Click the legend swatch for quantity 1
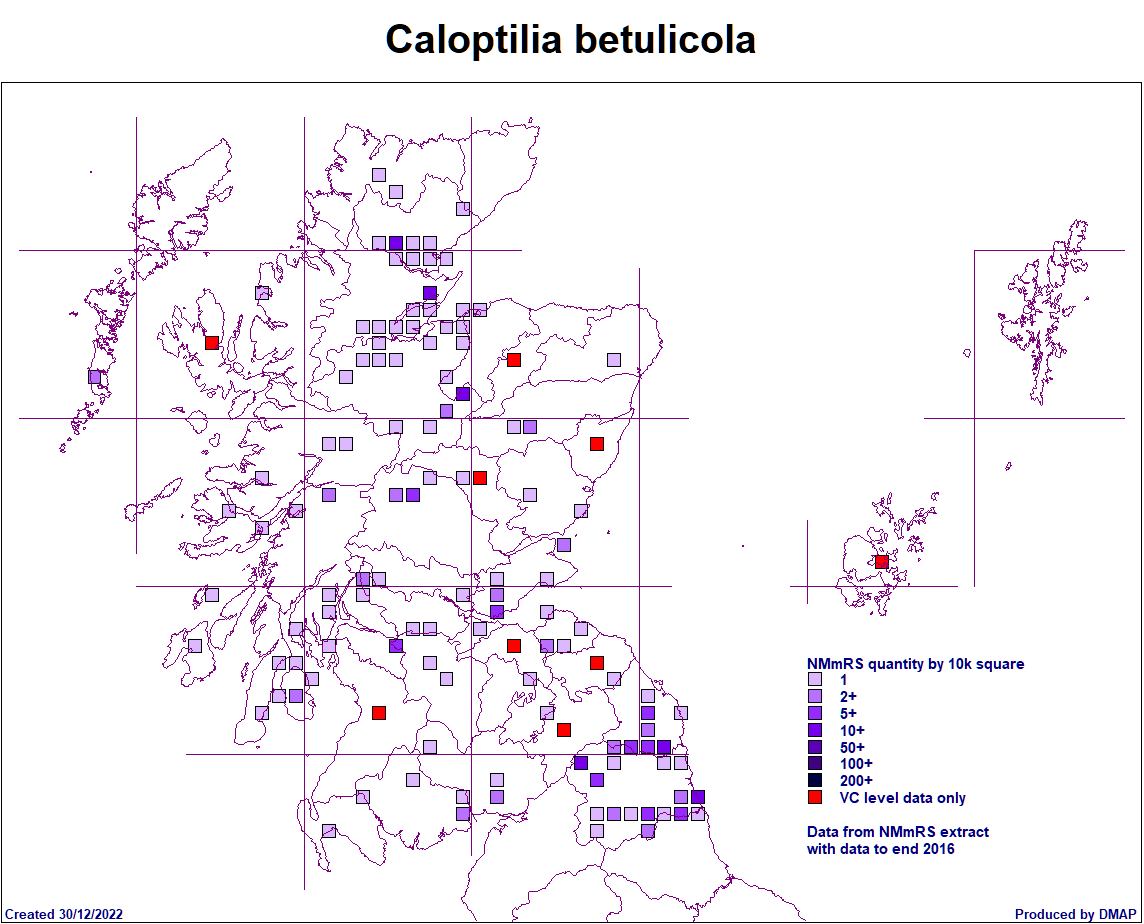The image size is (1144, 924). pos(815,680)
